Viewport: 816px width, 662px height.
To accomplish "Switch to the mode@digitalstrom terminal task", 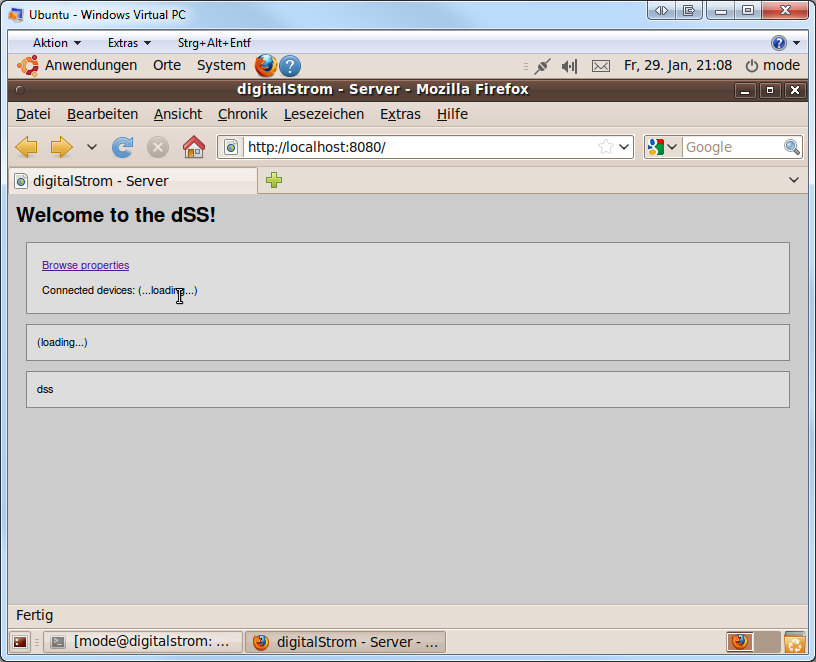I will (x=143, y=642).
